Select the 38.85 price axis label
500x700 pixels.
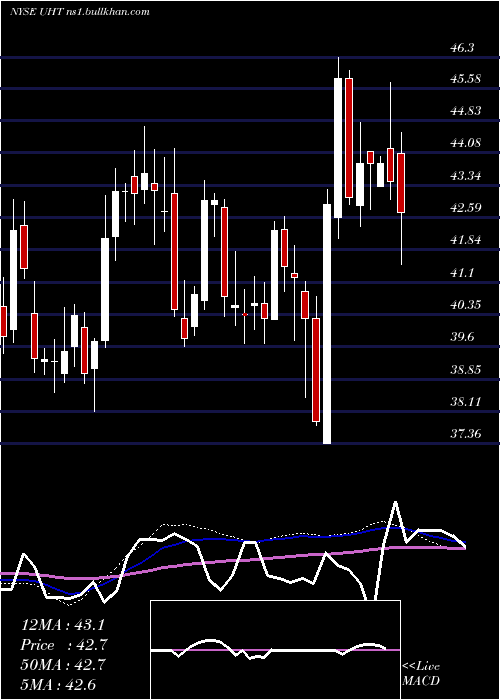click(466, 370)
